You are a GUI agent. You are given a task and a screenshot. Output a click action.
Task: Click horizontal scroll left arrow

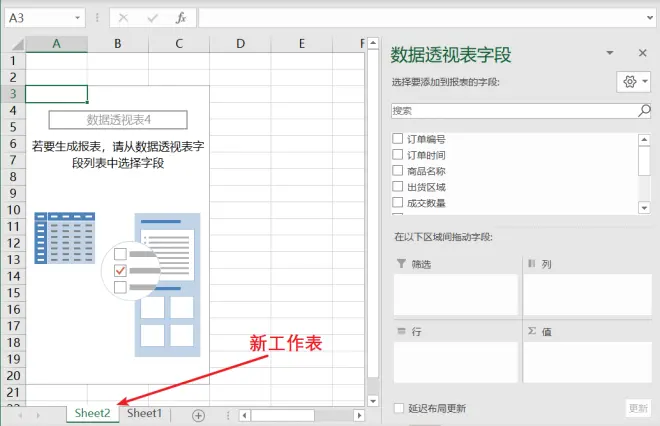(x=245, y=415)
